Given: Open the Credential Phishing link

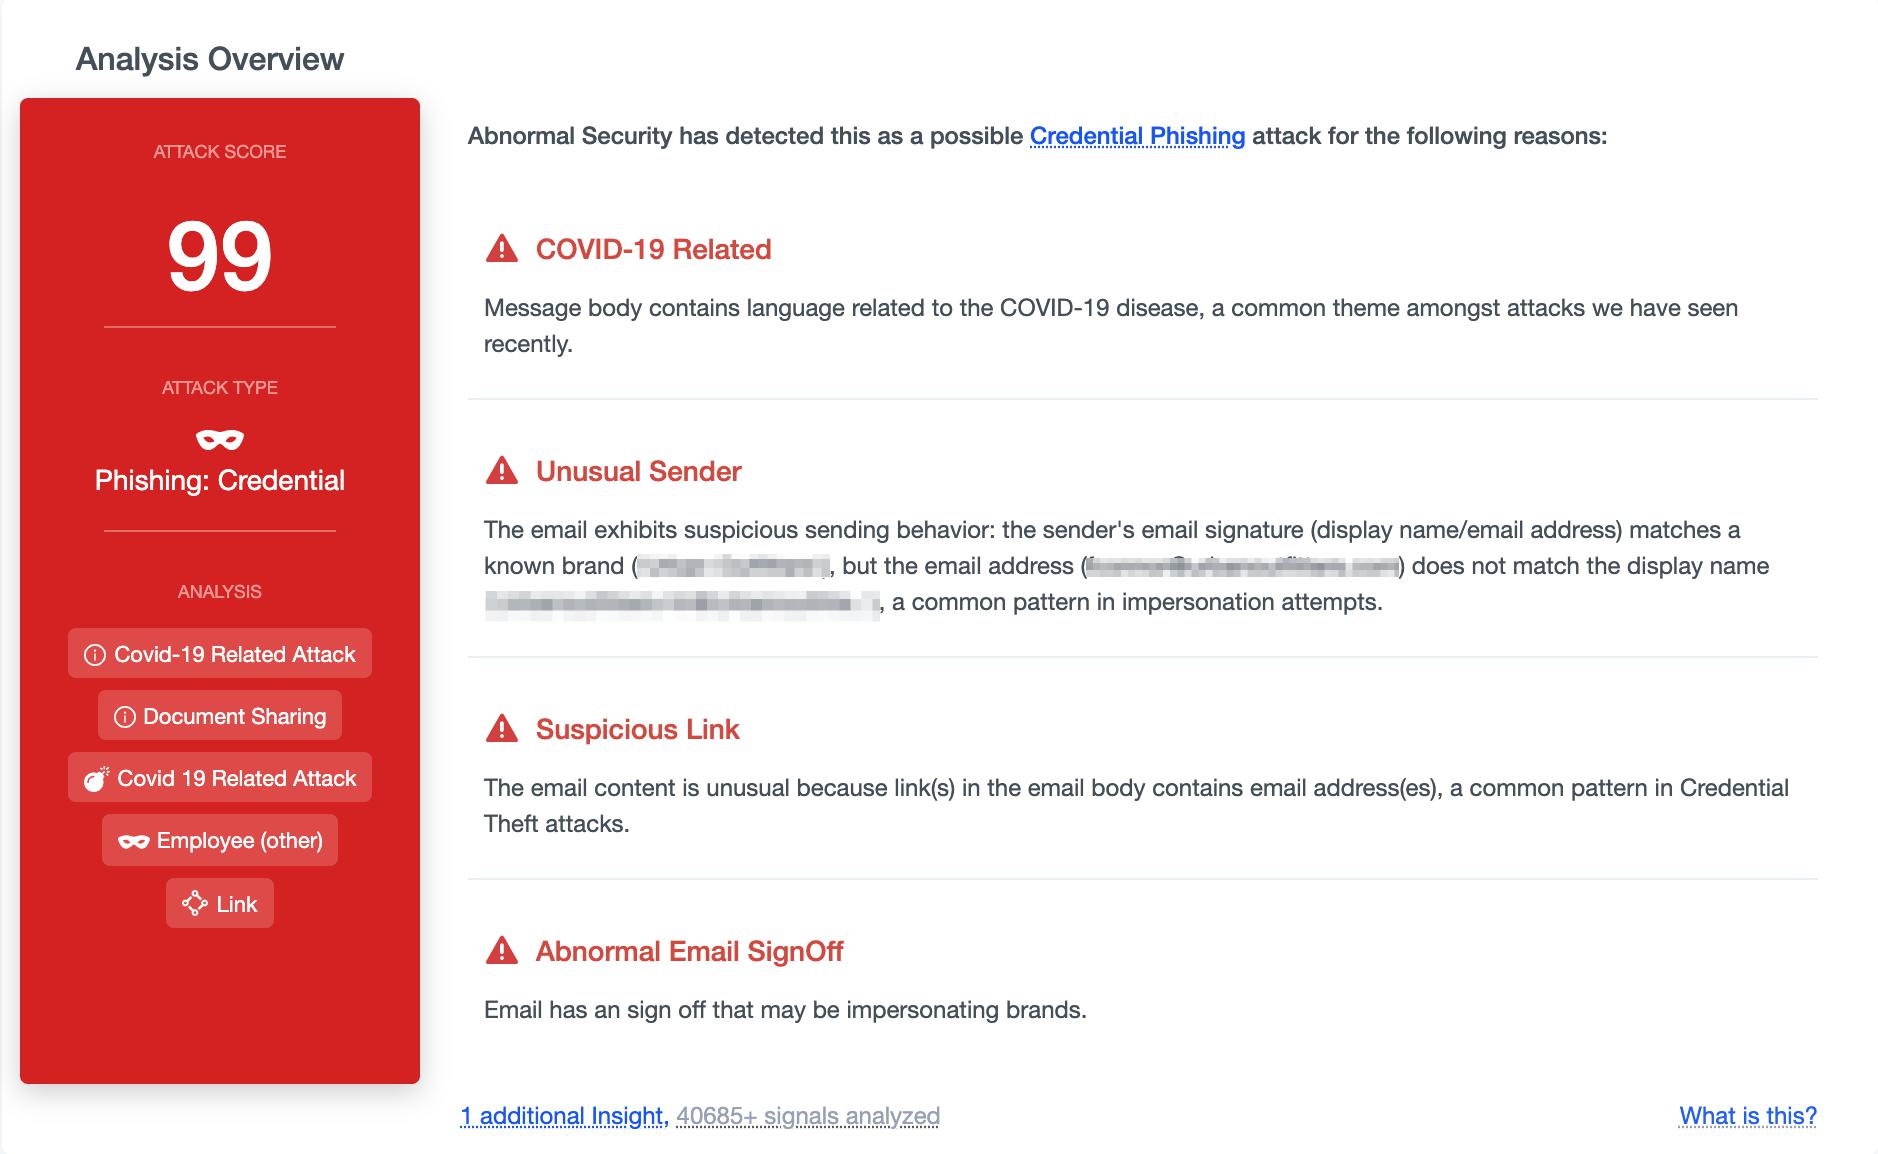Looking at the screenshot, I should (x=1137, y=136).
